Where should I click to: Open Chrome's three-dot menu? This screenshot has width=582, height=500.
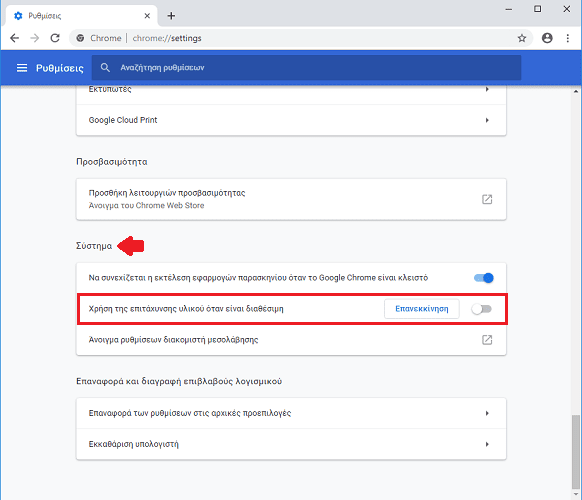(568, 38)
